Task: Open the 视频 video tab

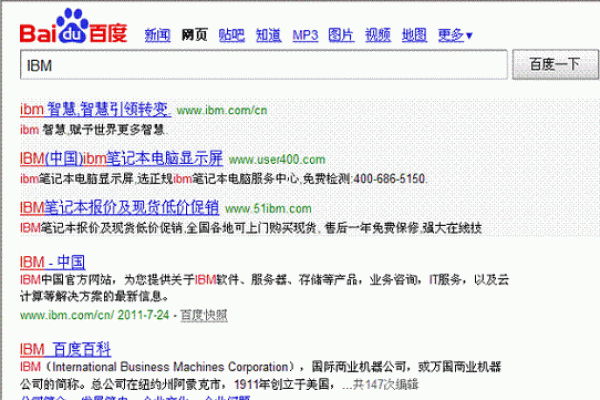Action: coord(378,35)
